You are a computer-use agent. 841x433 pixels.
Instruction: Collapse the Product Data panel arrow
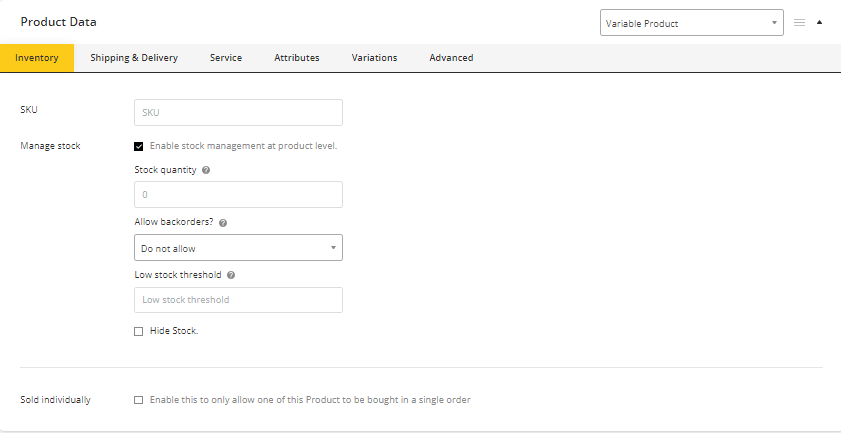click(820, 22)
